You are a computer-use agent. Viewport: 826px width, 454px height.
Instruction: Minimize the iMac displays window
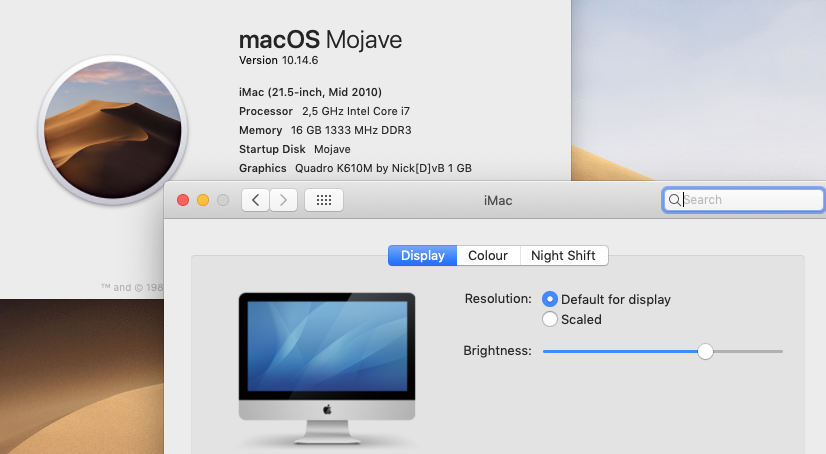coord(203,200)
